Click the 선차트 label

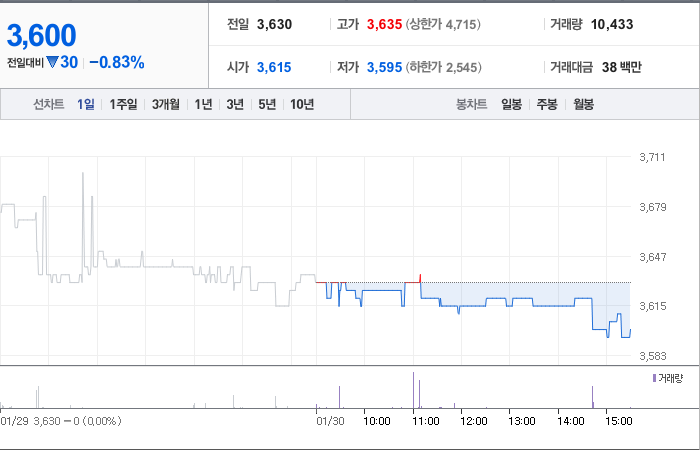click(49, 104)
